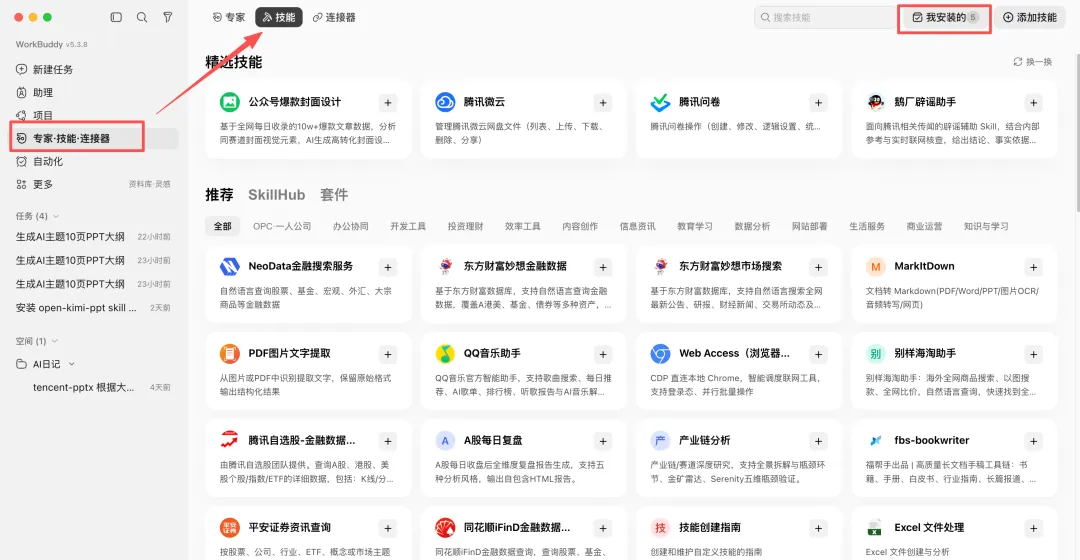1080x560 pixels.
Task: Add the Excel 文件处理 skill
Action: pos(1033,528)
